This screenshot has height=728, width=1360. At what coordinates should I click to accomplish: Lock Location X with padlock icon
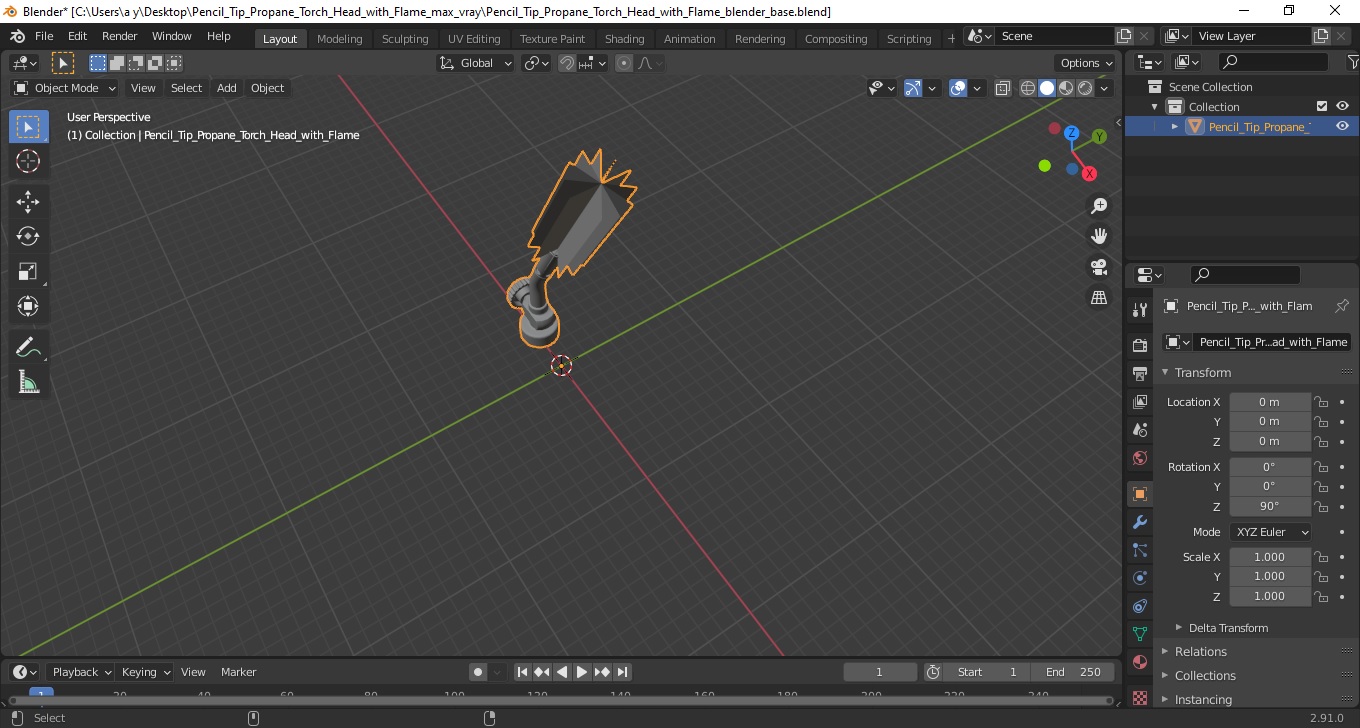(1321, 402)
